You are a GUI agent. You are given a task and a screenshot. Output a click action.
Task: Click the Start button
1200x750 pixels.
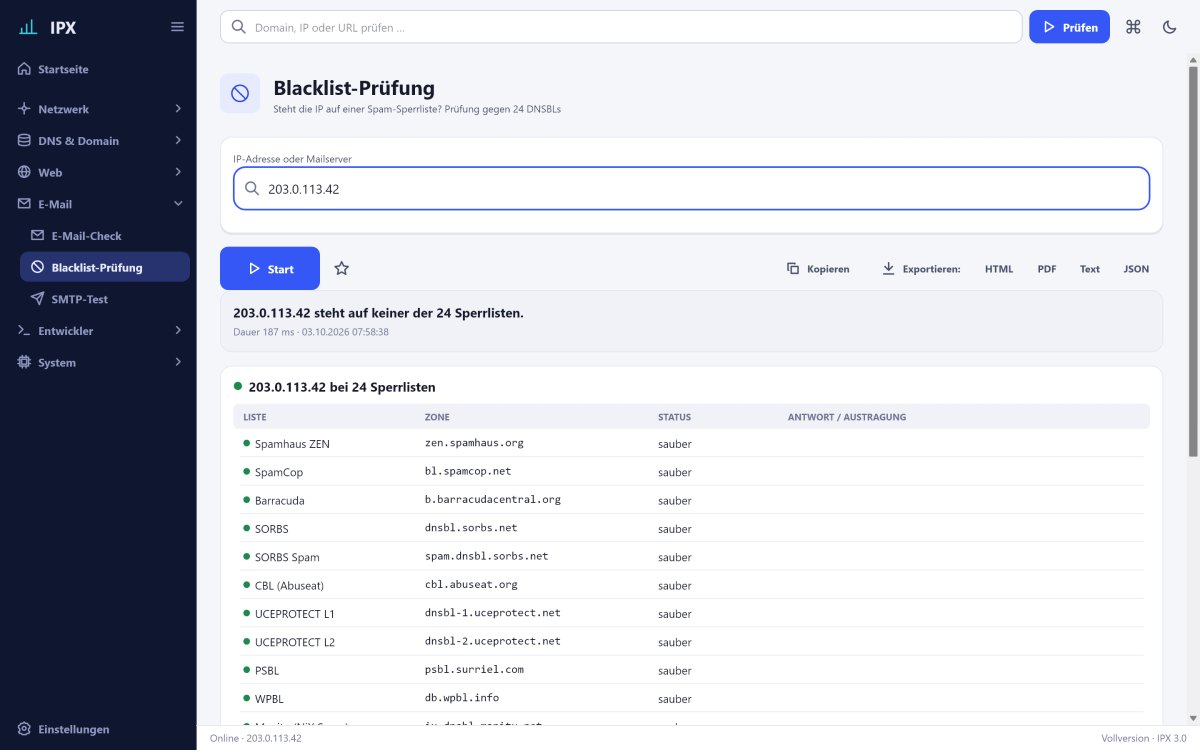click(x=270, y=268)
